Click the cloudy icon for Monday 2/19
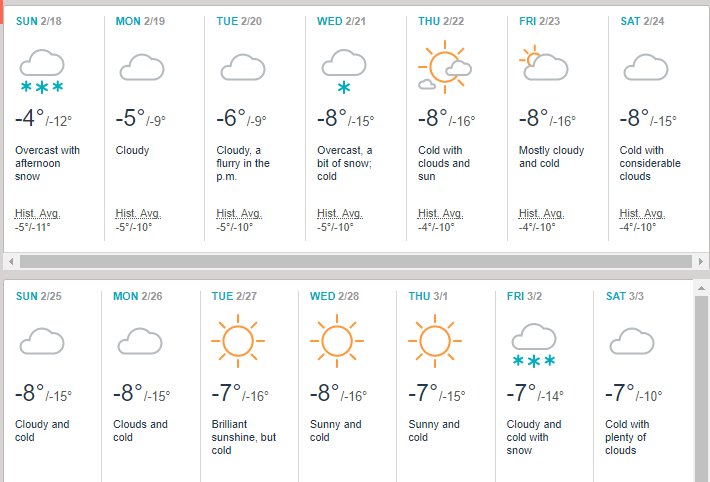710x482 pixels. 141,68
